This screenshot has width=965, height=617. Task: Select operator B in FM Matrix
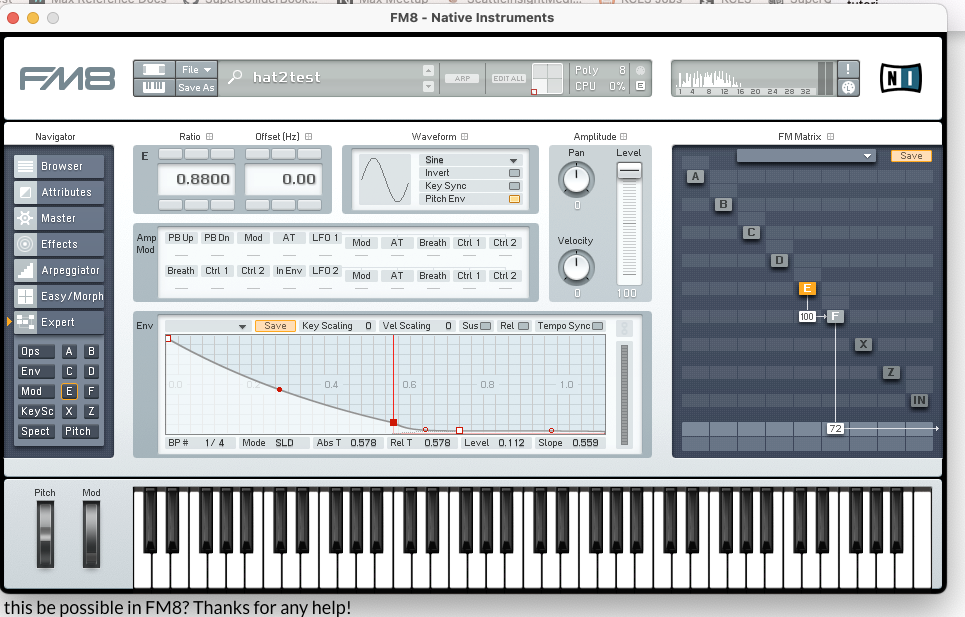point(723,204)
